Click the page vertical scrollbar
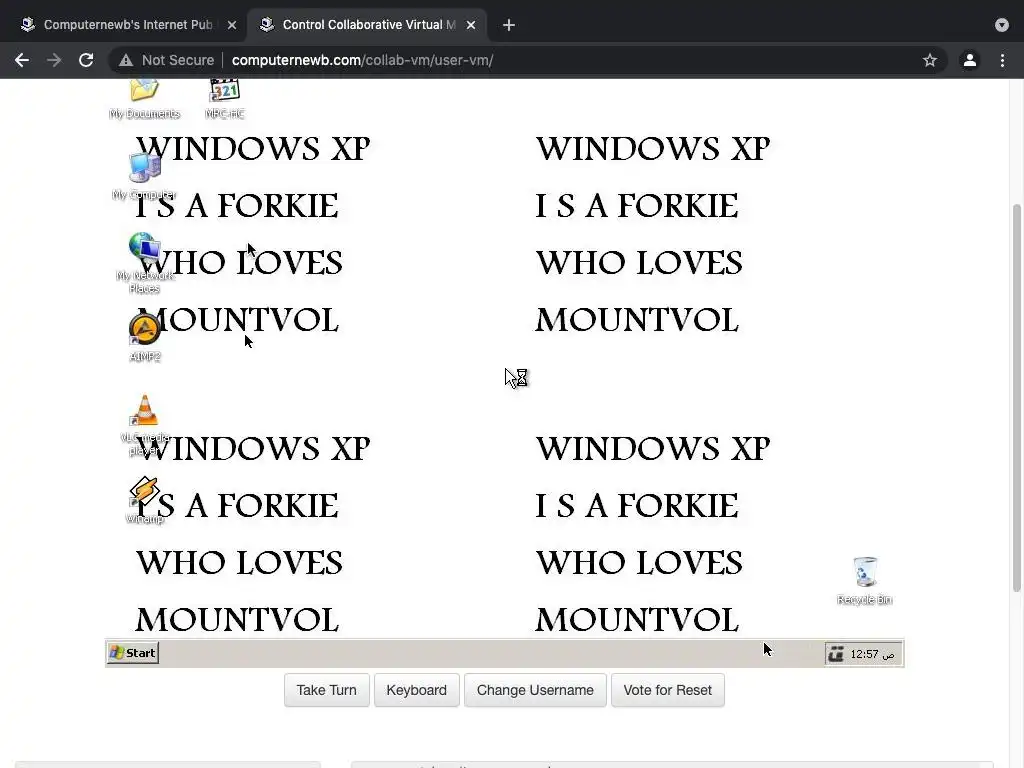The height and width of the screenshot is (768, 1024). [x=1016, y=398]
